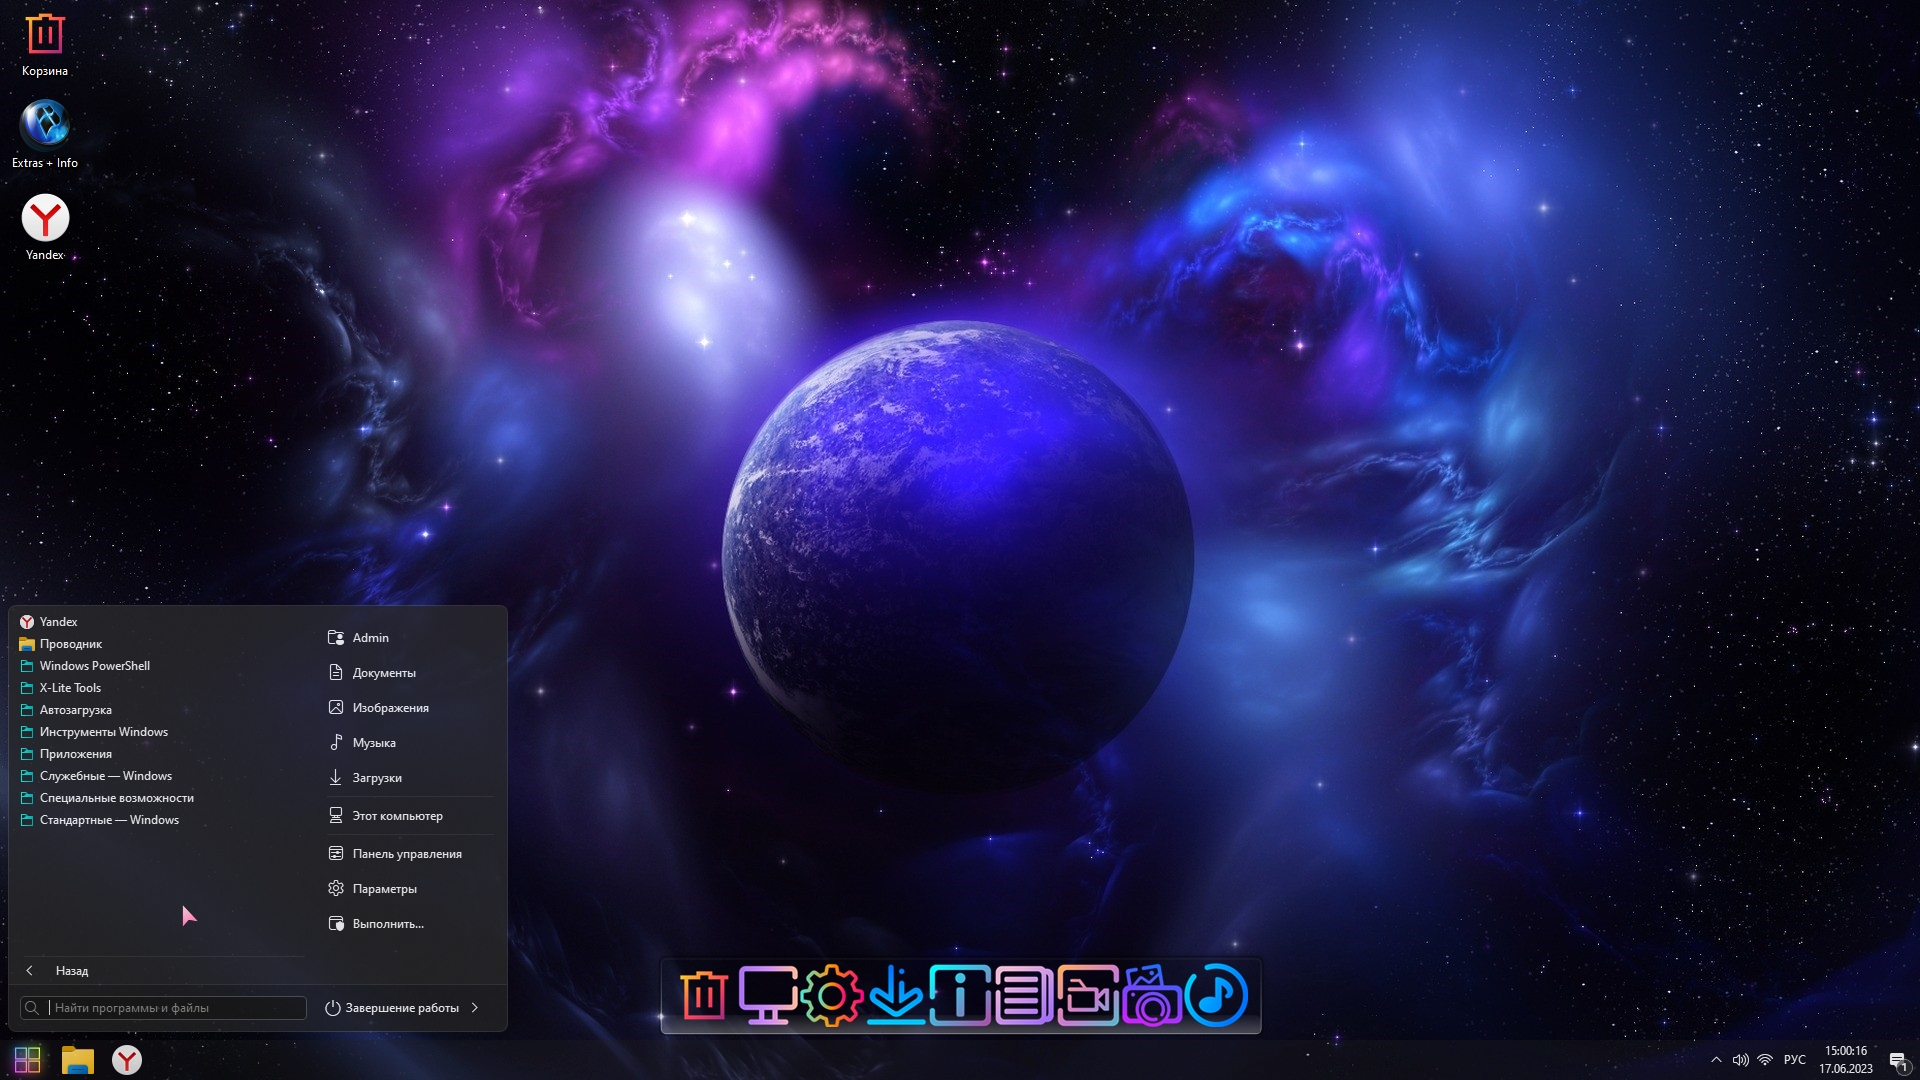
Task: Click the monitor icon in the dock
Action: click(x=767, y=995)
